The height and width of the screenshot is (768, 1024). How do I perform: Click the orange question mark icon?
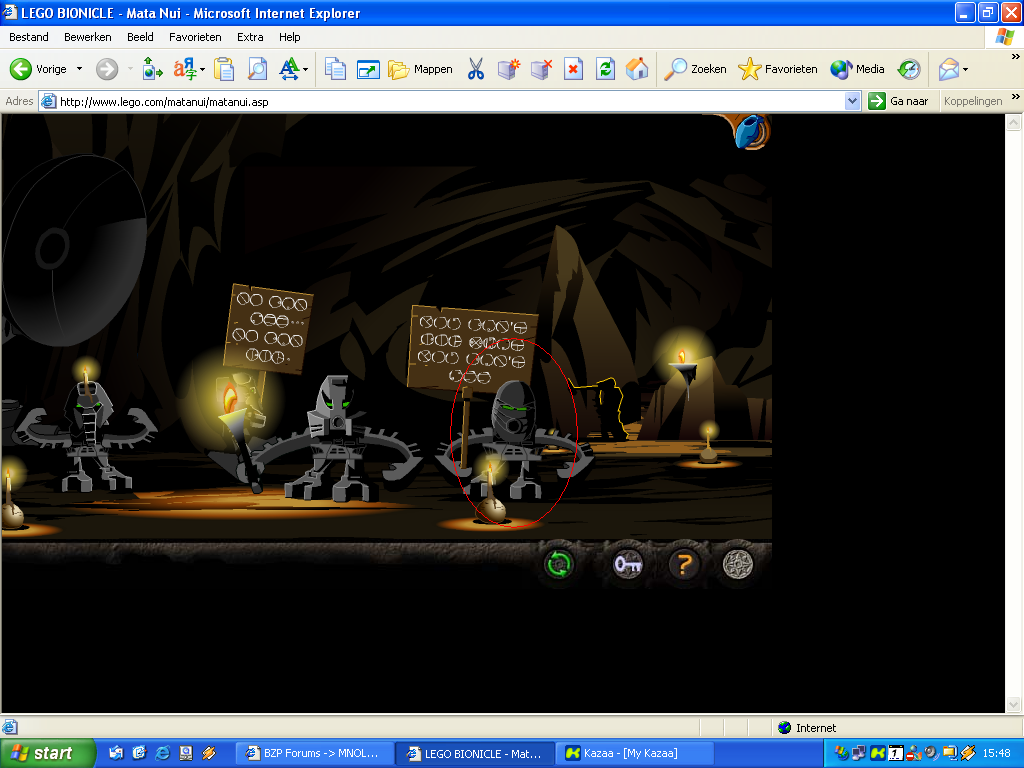coord(683,564)
